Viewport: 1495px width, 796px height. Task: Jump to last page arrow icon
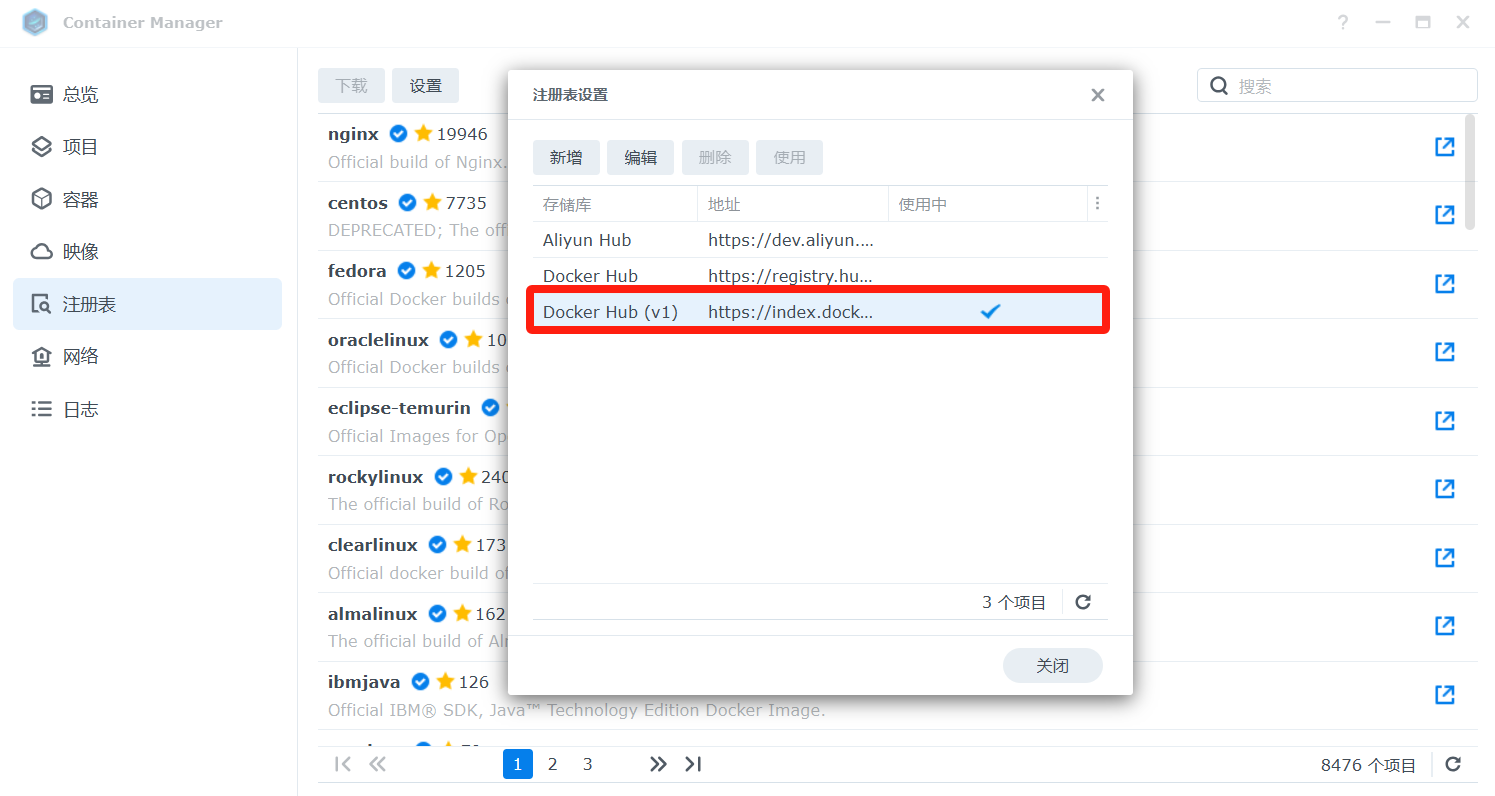pos(693,764)
